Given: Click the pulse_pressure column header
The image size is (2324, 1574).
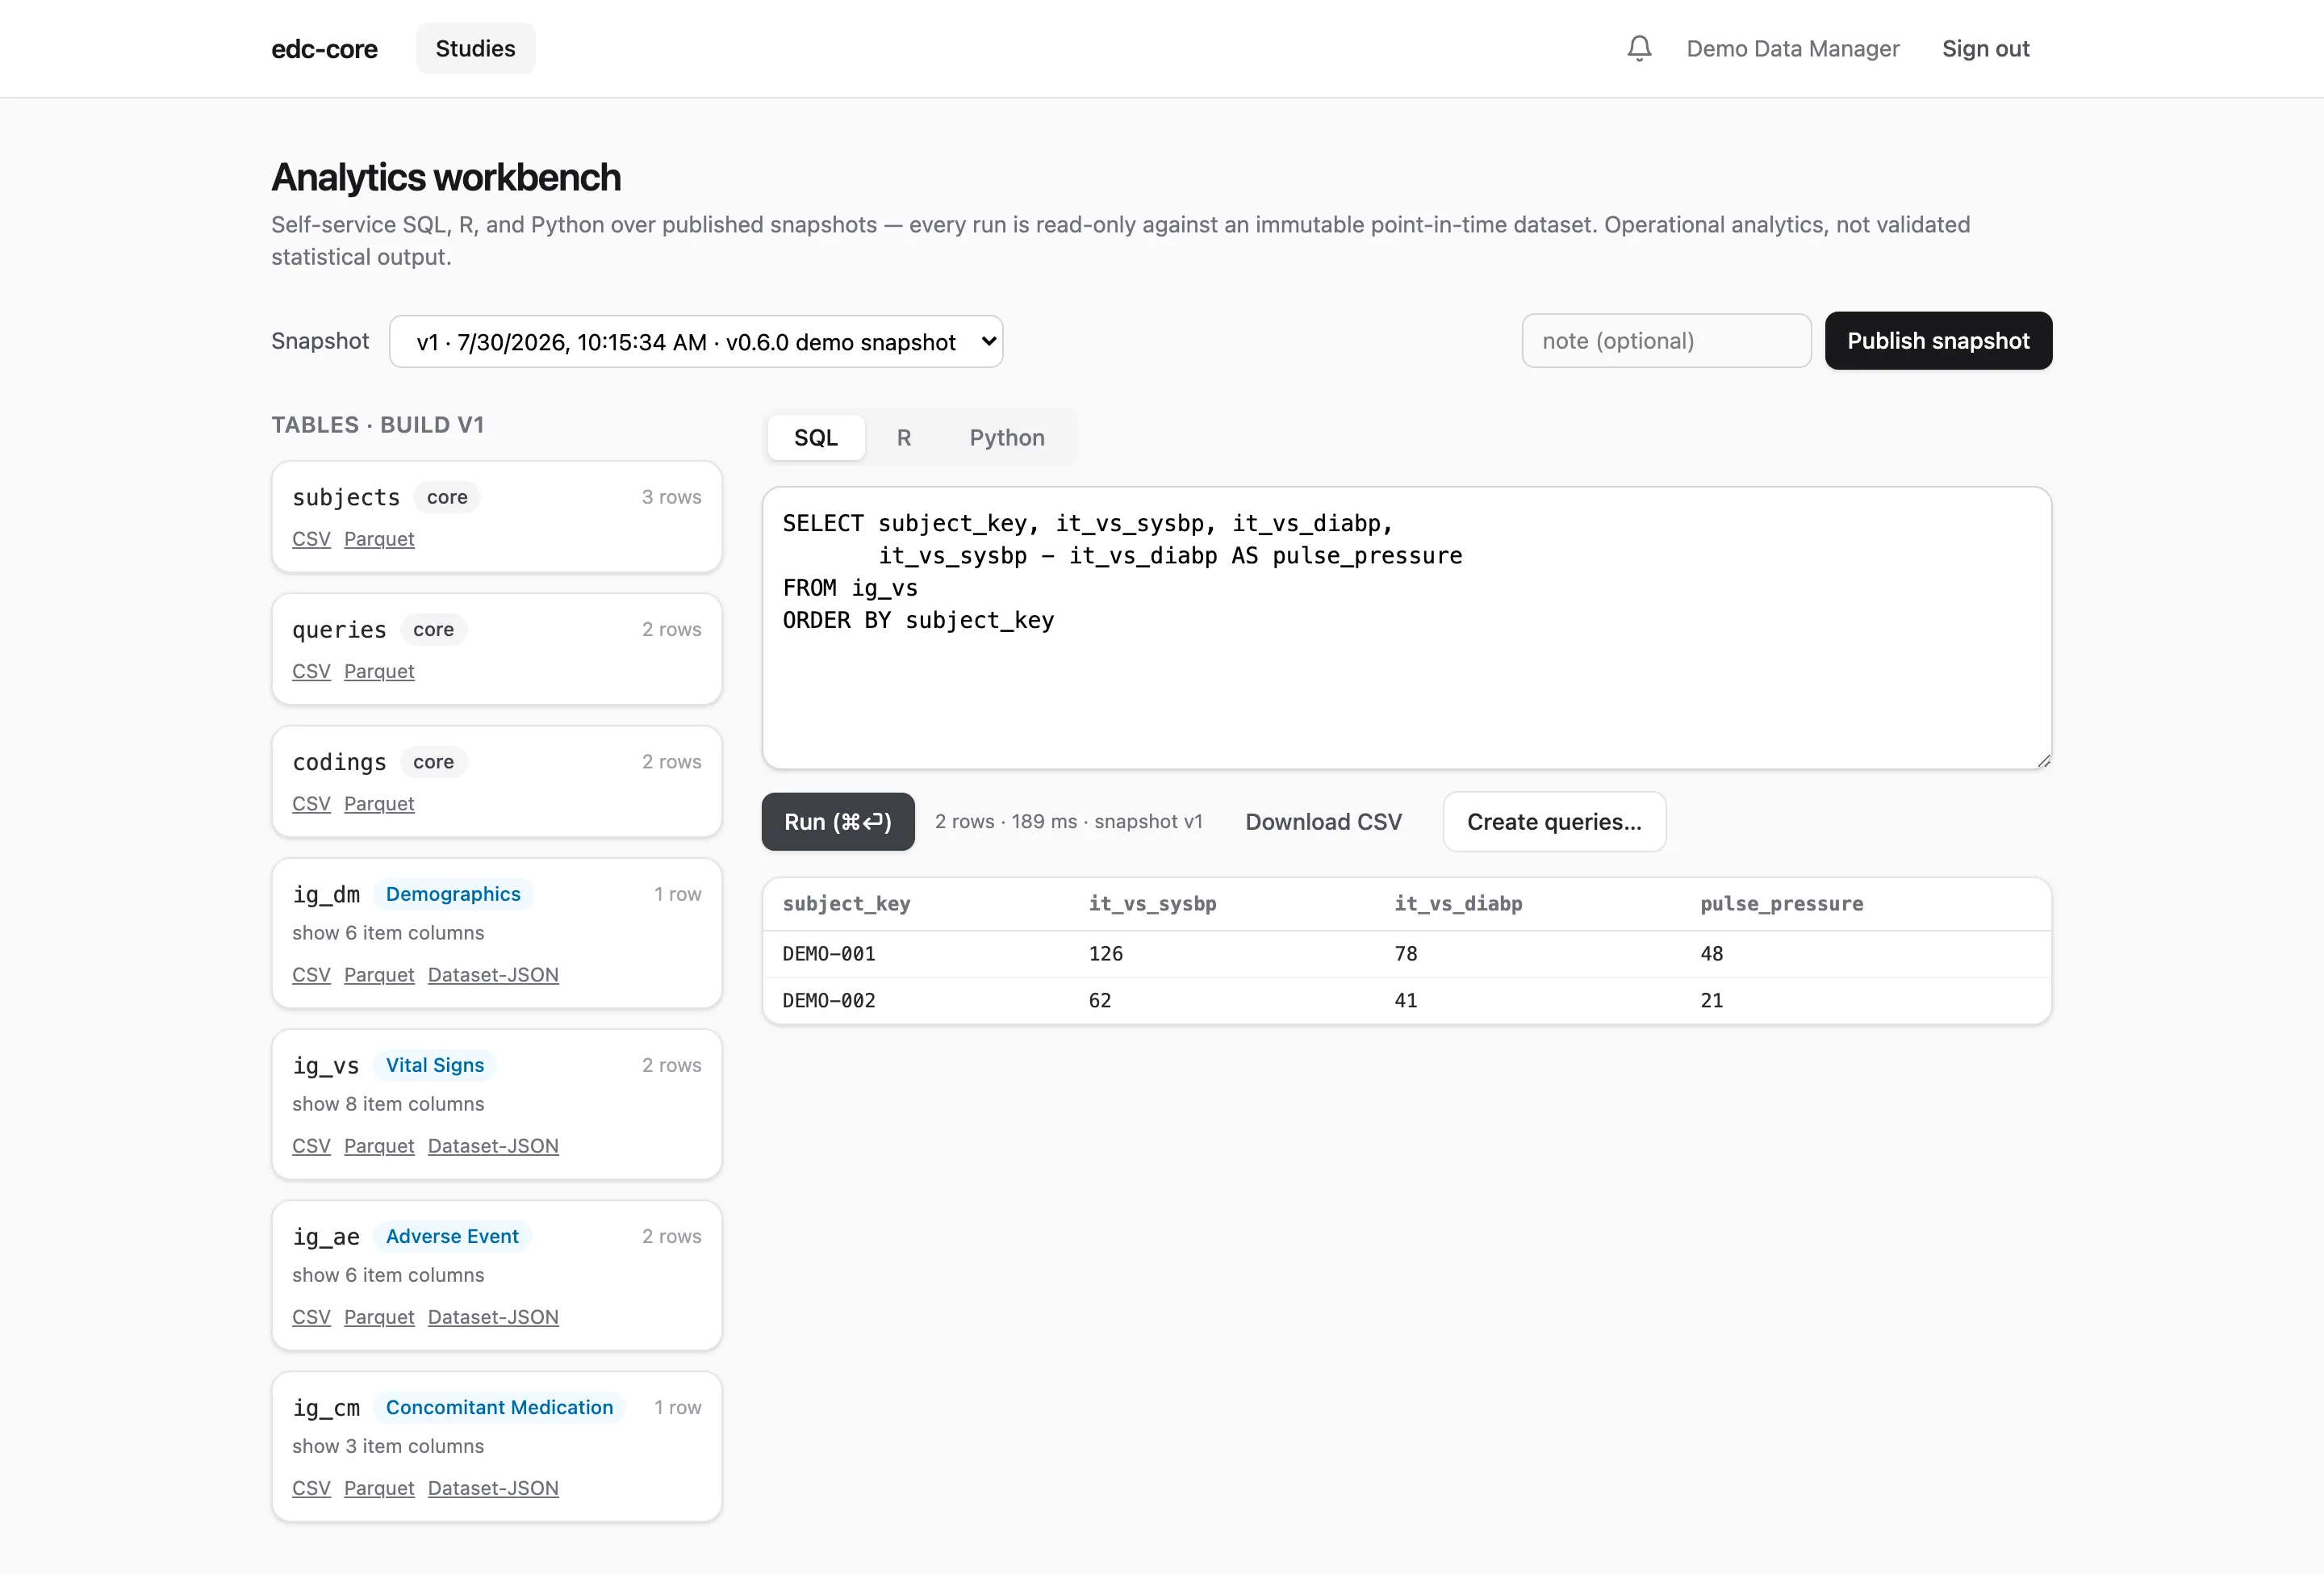Looking at the screenshot, I should [x=1781, y=904].
